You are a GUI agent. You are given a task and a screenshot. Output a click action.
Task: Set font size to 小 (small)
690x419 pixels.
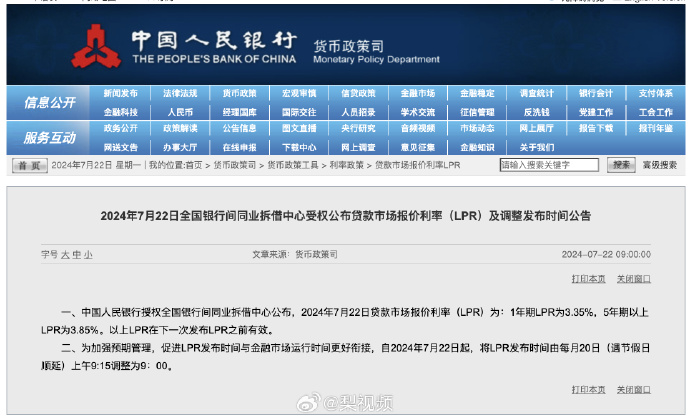click(87, 255)
